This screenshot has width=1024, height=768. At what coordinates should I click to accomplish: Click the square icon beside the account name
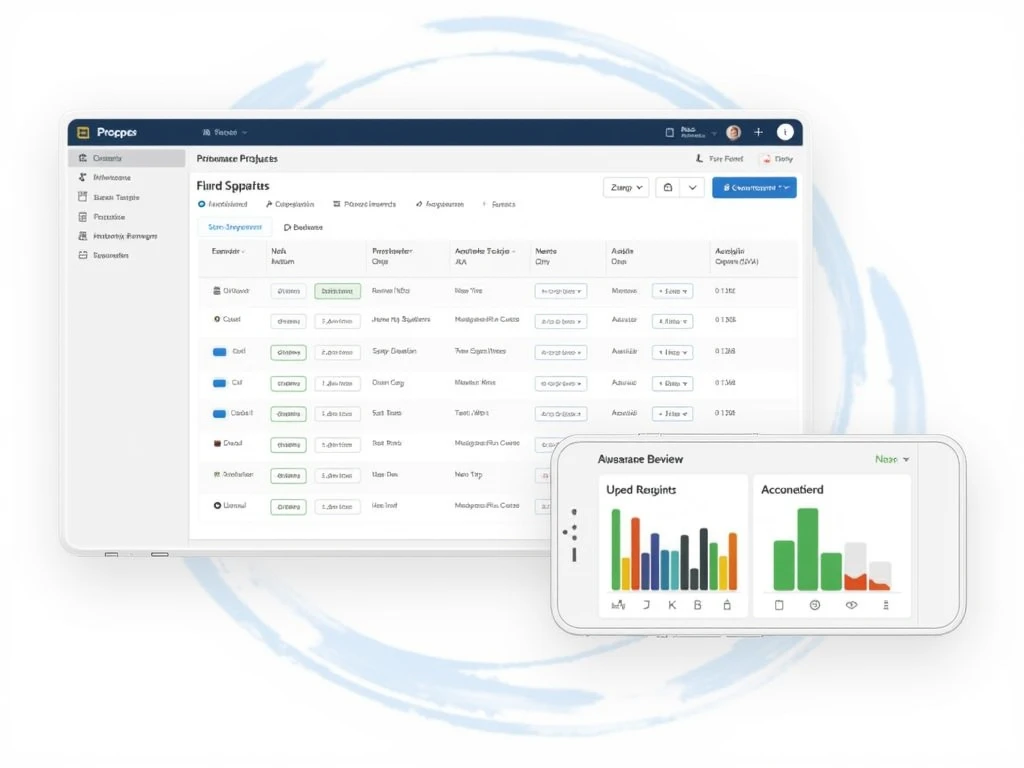click(669, 133)
